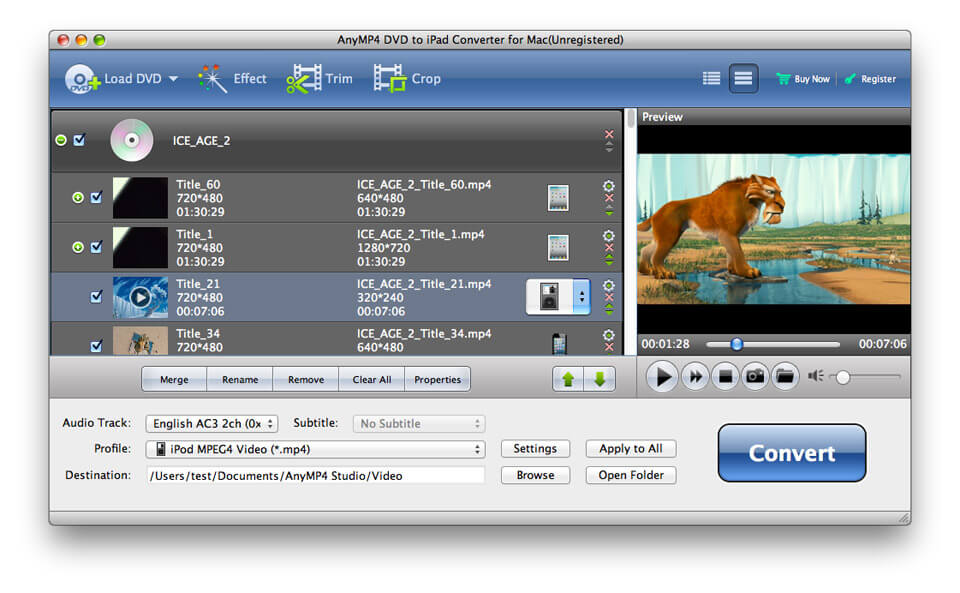This screenshot has width=960, height=593.
Task: Click the iPad profile icon for Title_60
Action: pos(558,198)
